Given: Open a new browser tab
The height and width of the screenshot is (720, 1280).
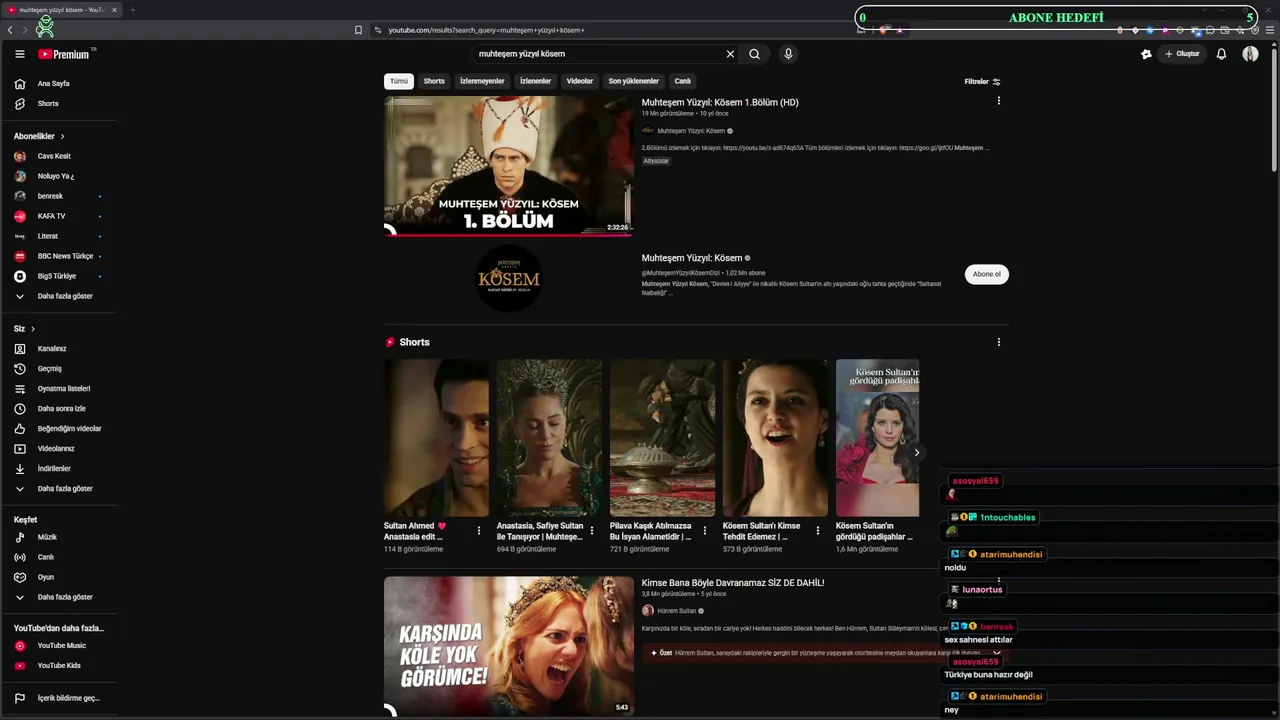Looking at the screenshot, I should pos(132,10).
